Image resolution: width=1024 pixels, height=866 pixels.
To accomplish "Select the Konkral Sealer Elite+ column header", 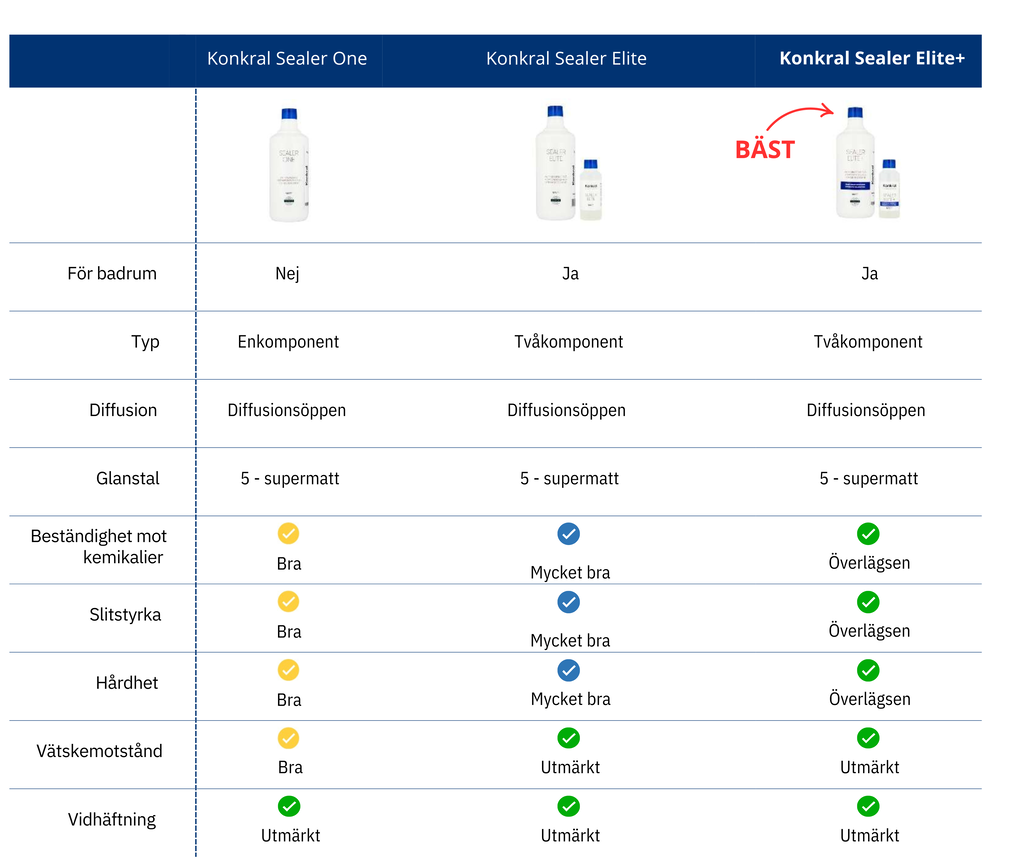I will [x=872, y=59].
